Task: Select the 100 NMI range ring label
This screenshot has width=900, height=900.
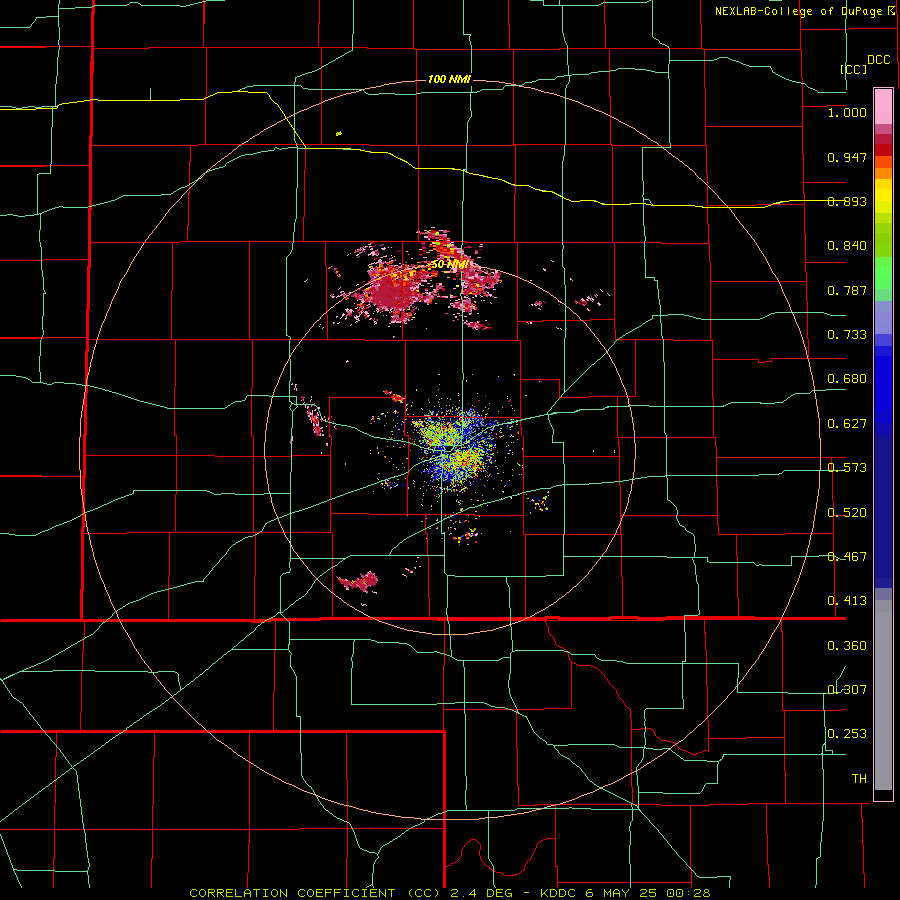Action: click(449, 79)
